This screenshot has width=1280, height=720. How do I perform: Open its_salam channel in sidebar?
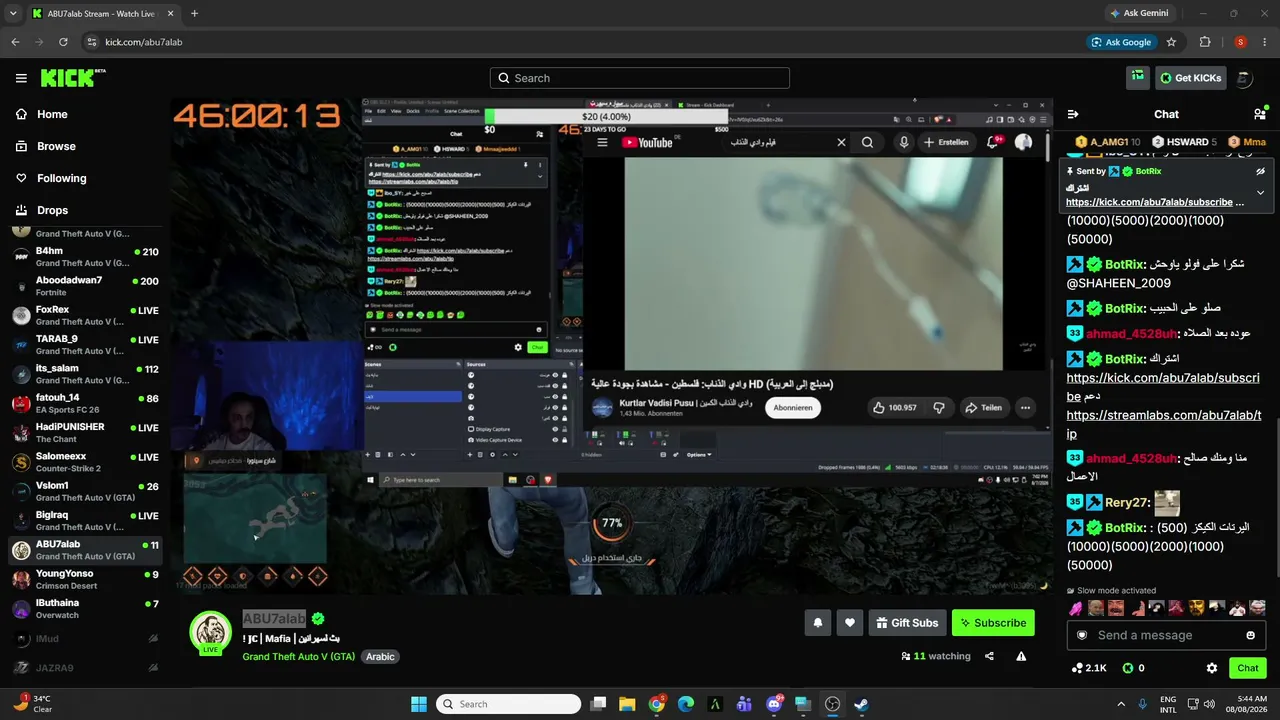point(84,374)
